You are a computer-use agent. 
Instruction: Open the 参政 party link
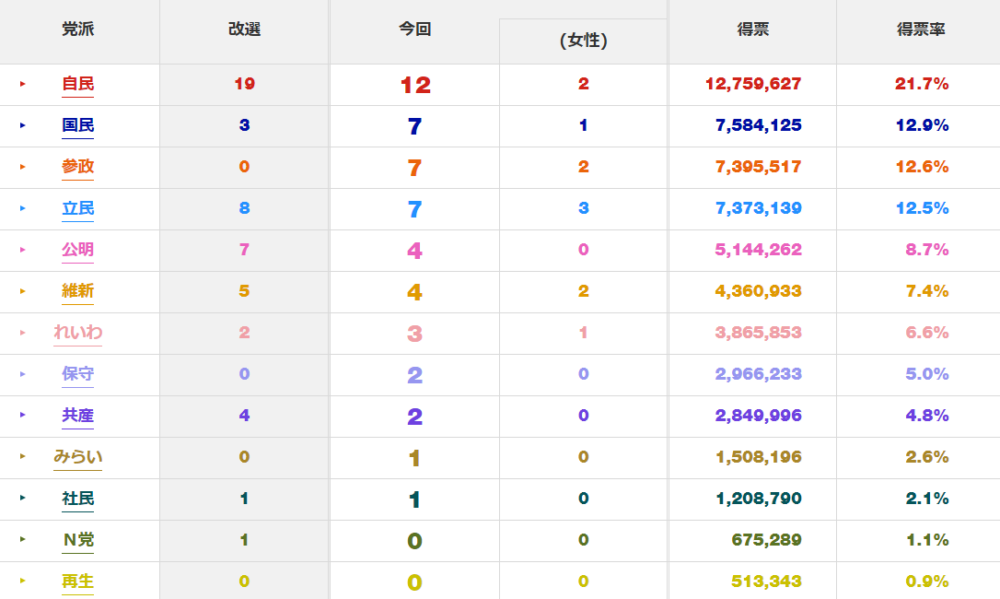(x=78, y=167)
